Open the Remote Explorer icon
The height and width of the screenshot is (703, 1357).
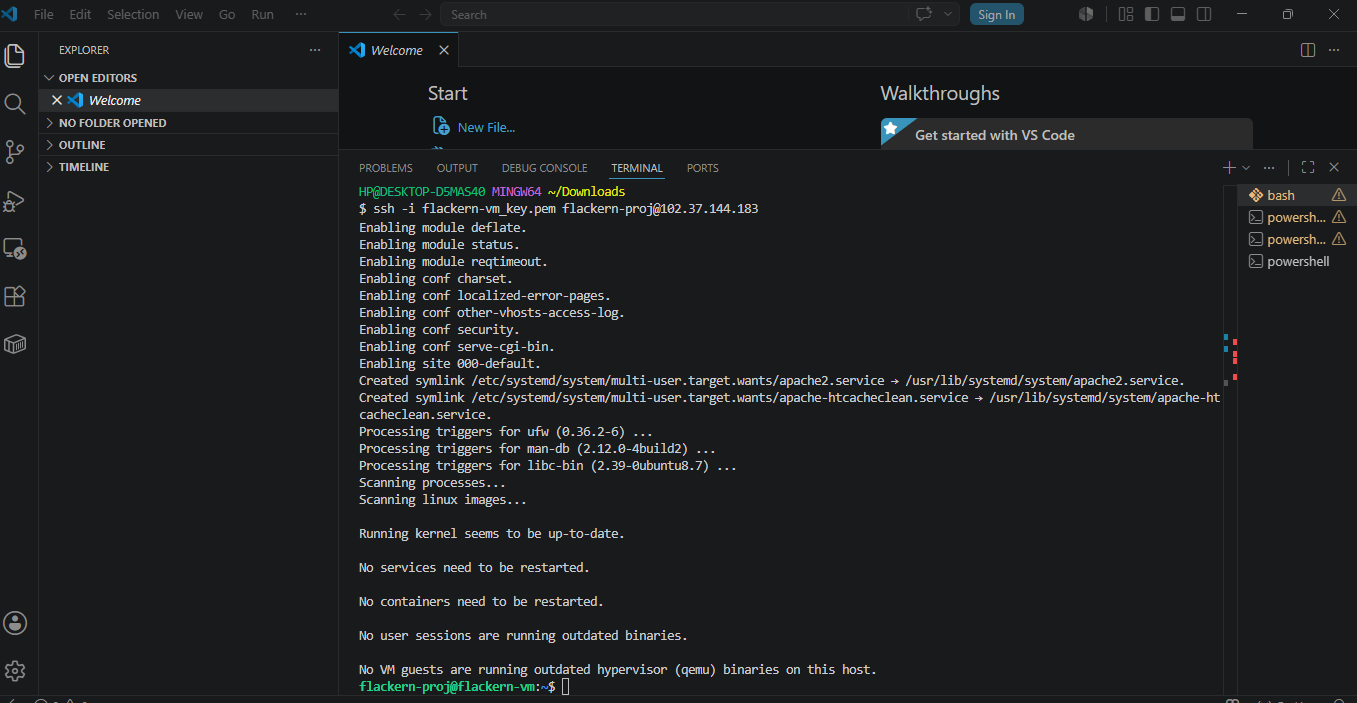click(x=15, y=248)
